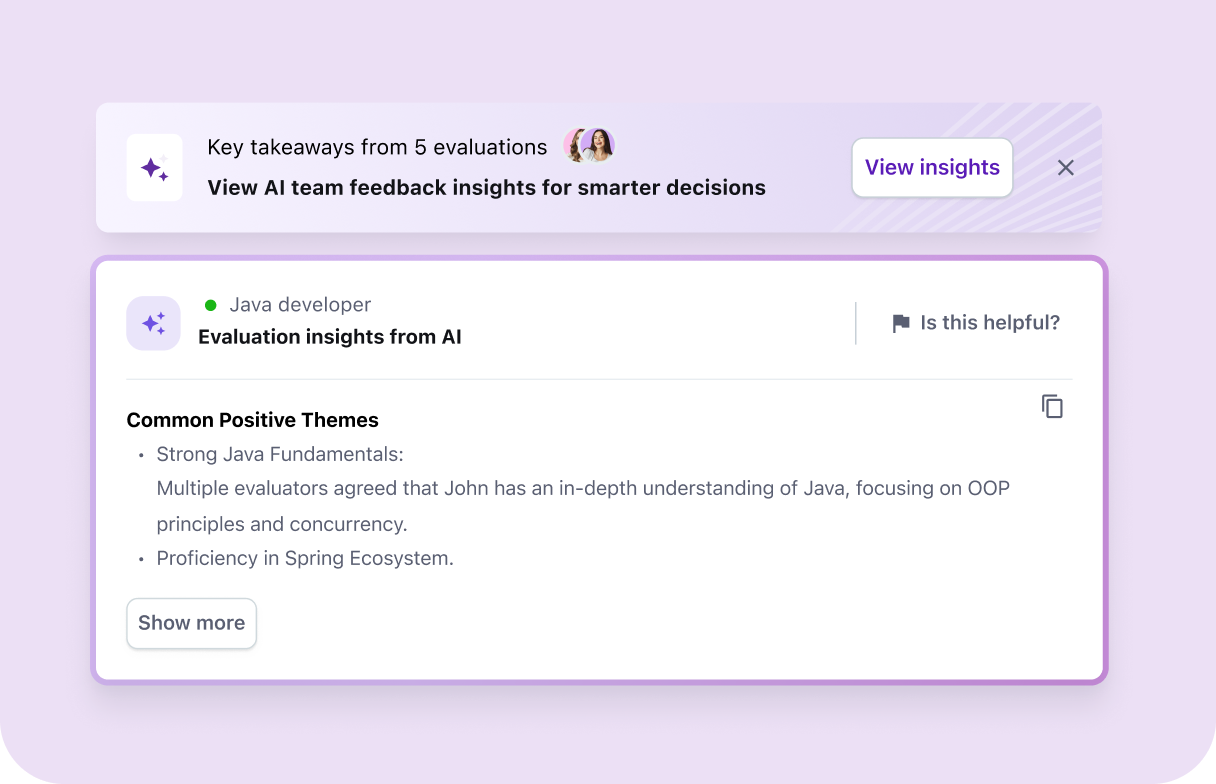The height and width of the screenshot is (784, 1216).
Task: Click the "Common Positive Themes" heading
Action: point(253,420)
